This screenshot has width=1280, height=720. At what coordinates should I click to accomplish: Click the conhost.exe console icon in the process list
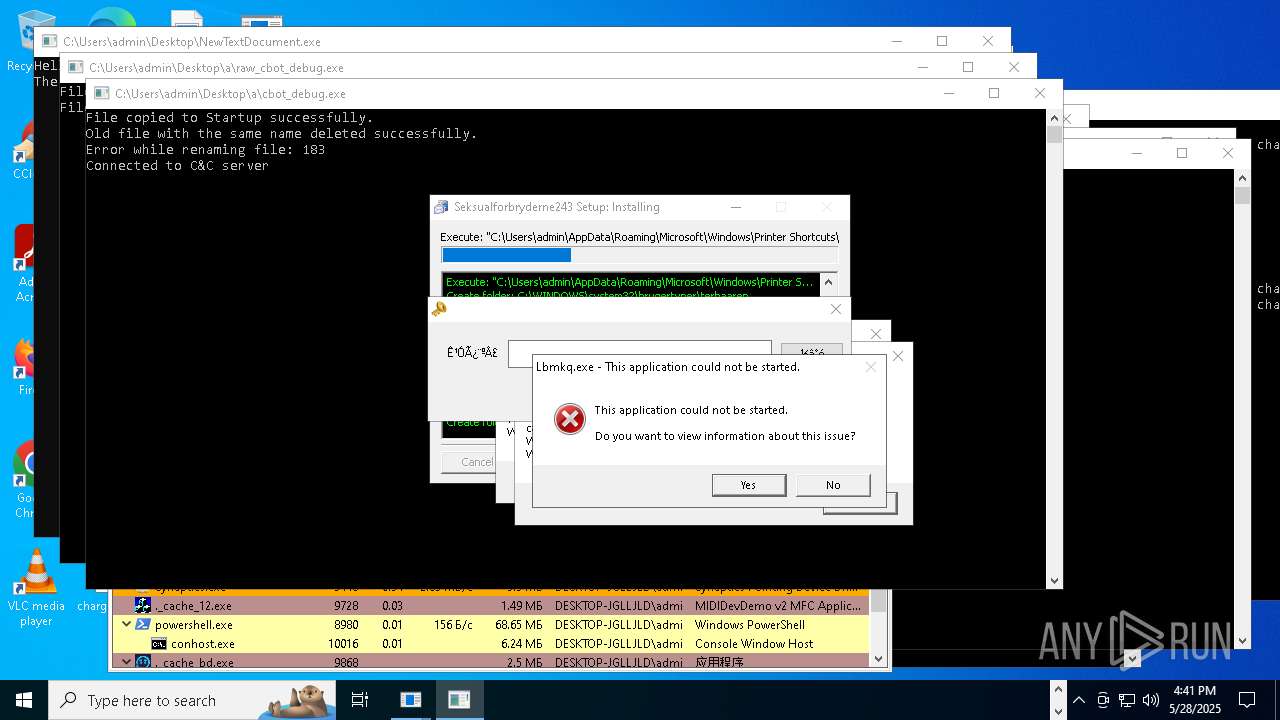(x=159, y=644)
